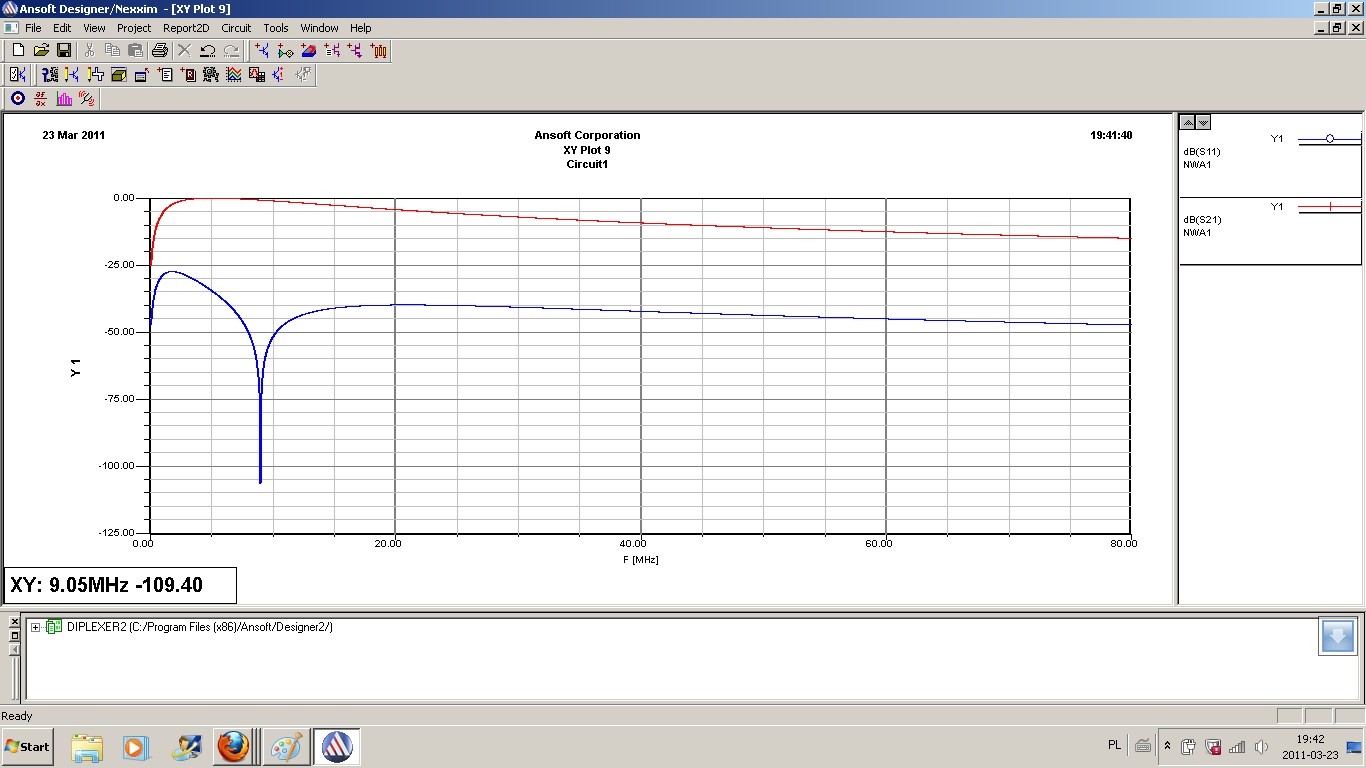Open the Circuit menu

point(236,28)
